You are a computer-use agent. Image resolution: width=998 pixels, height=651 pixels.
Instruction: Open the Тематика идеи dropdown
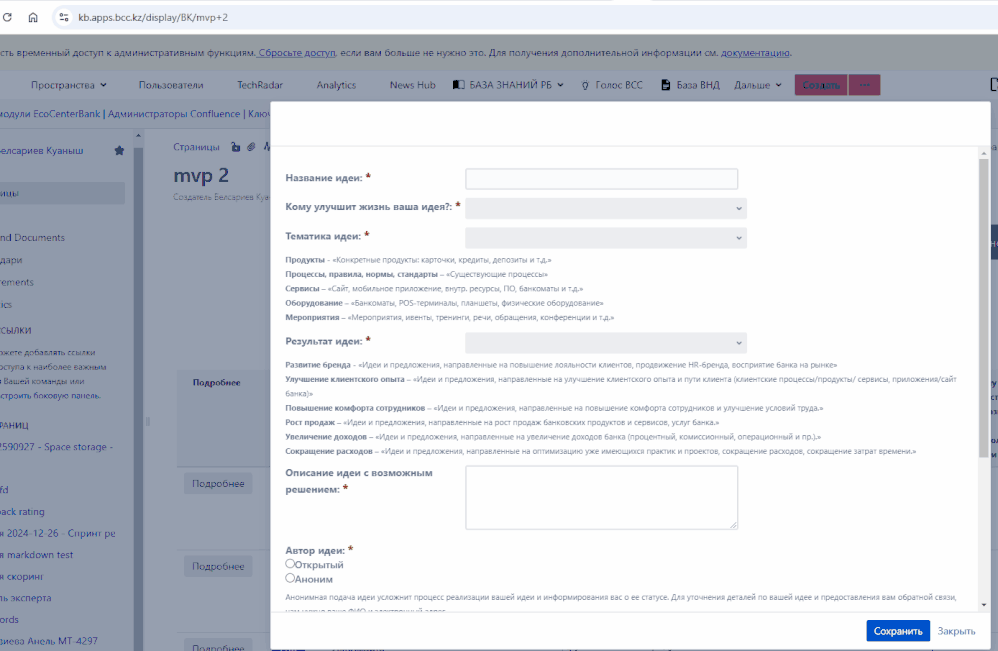point(606,238)
